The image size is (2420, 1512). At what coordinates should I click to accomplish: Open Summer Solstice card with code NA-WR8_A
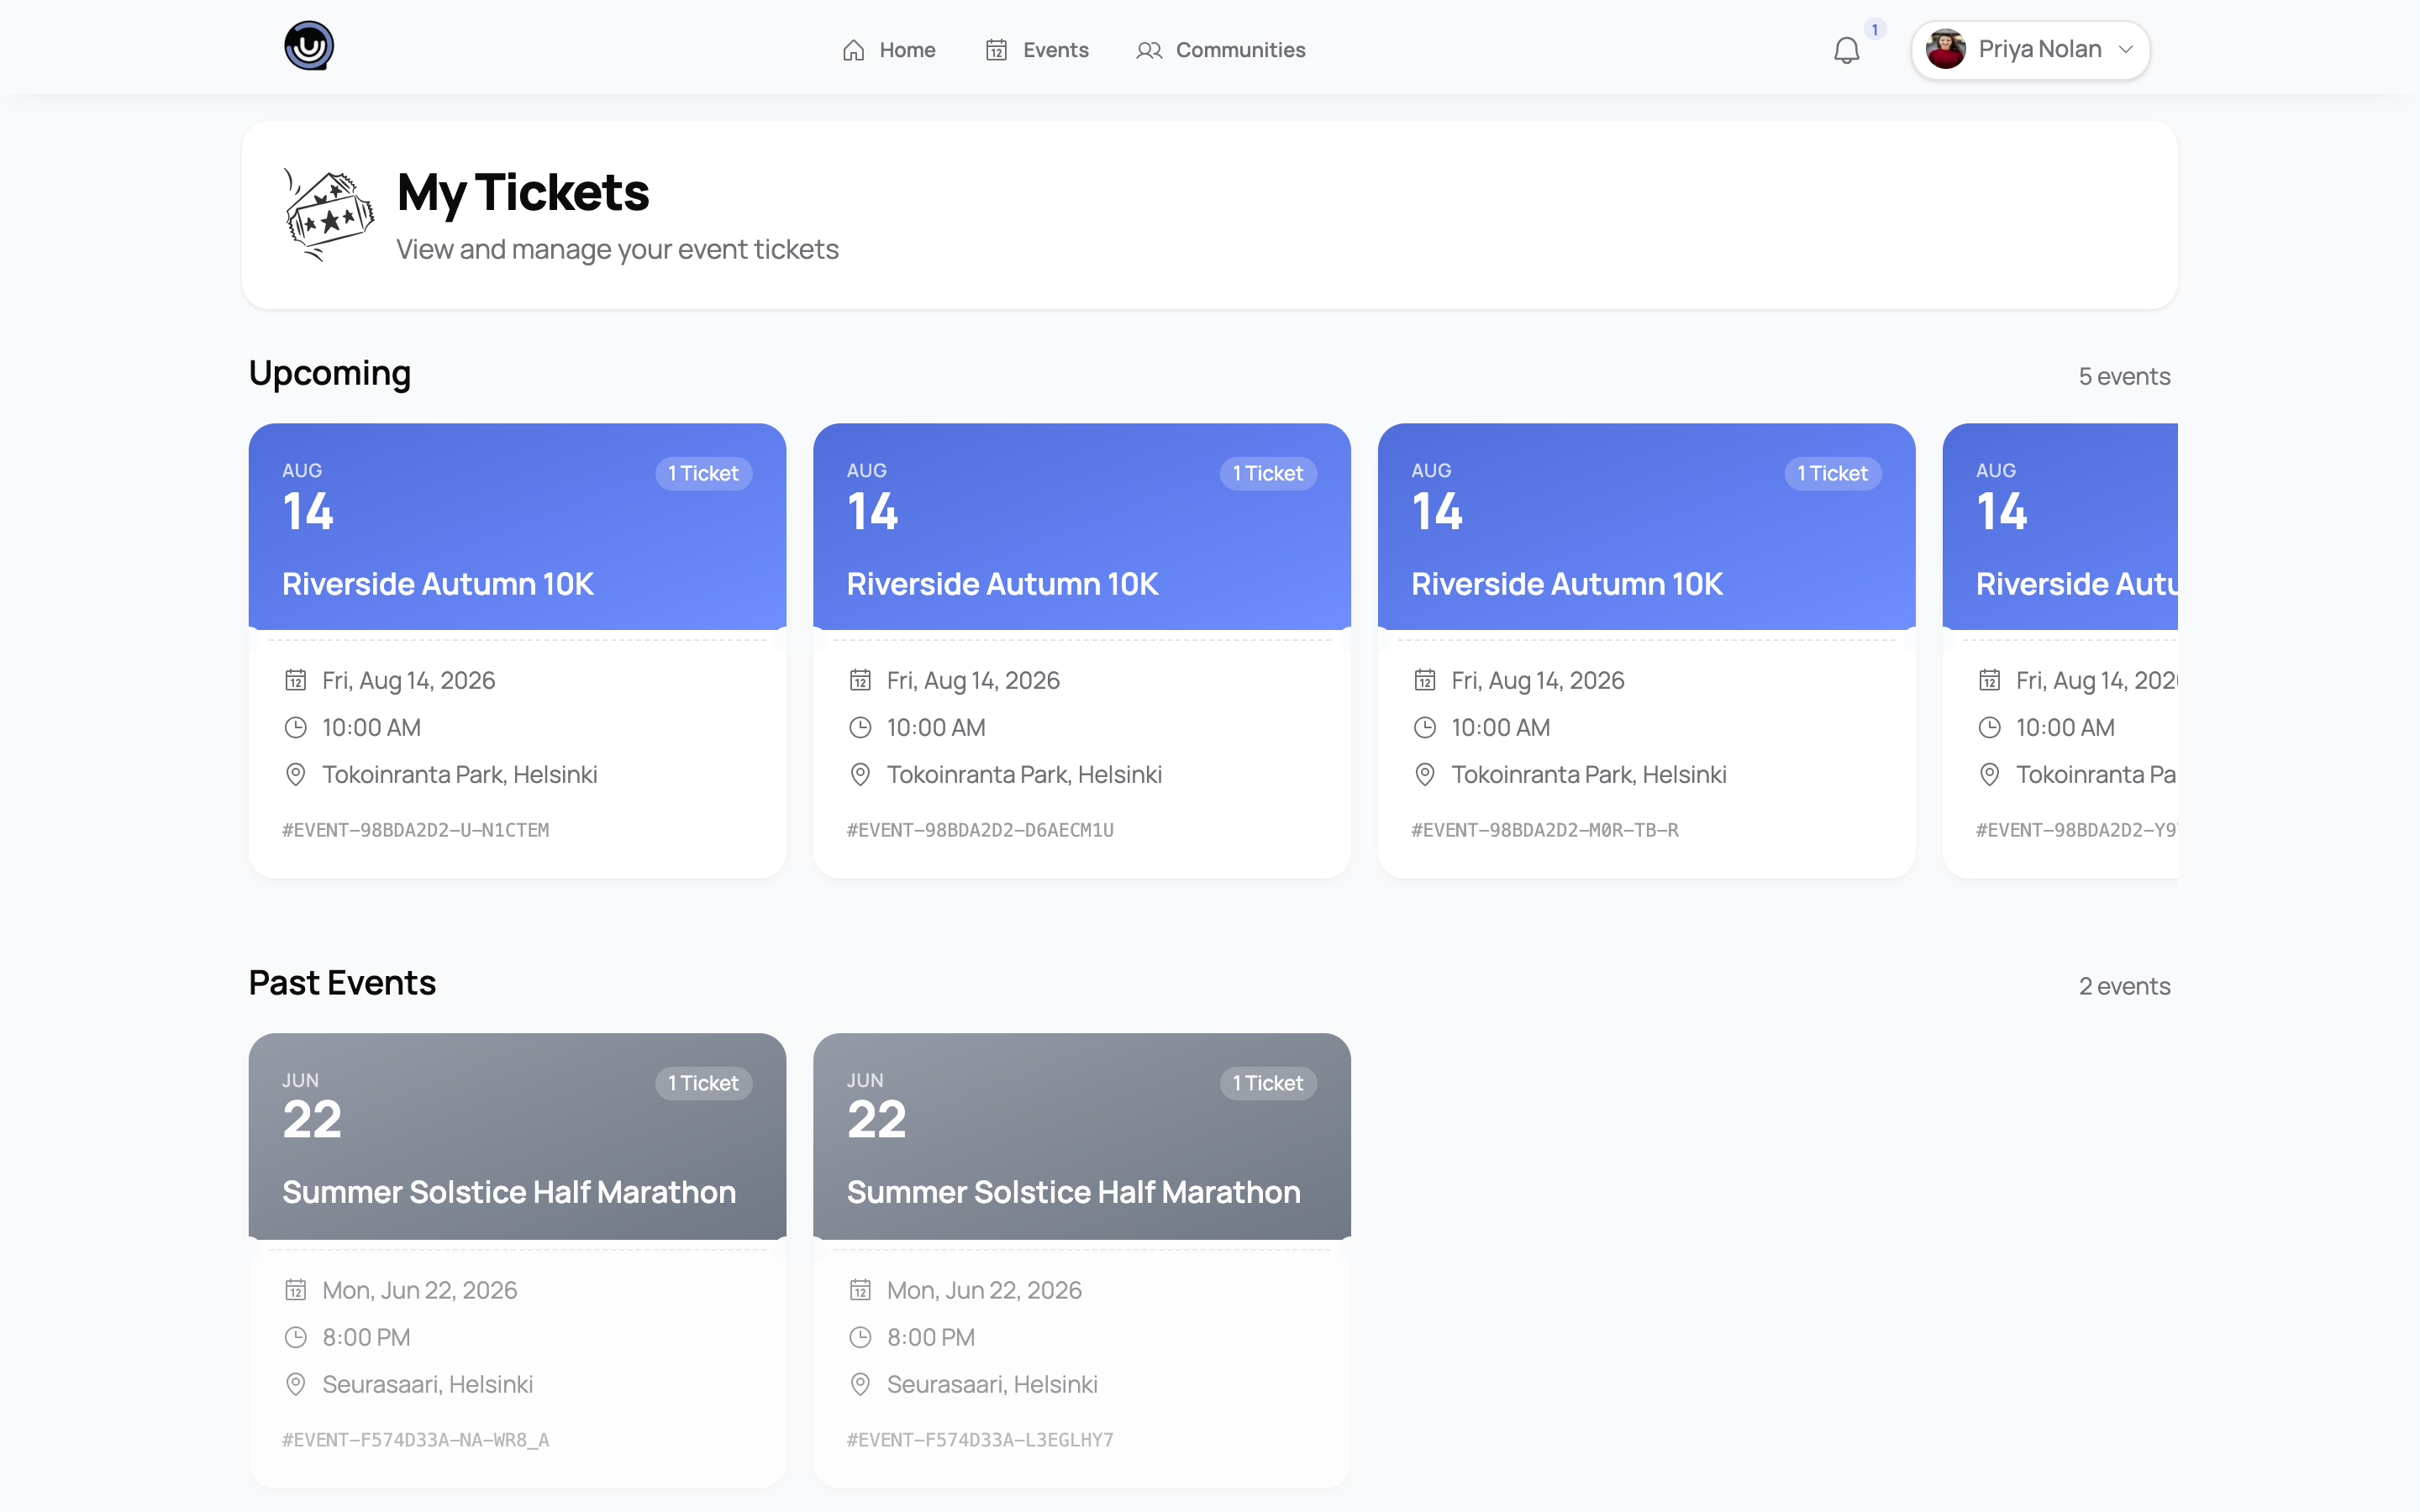[x=517, y=1260]
